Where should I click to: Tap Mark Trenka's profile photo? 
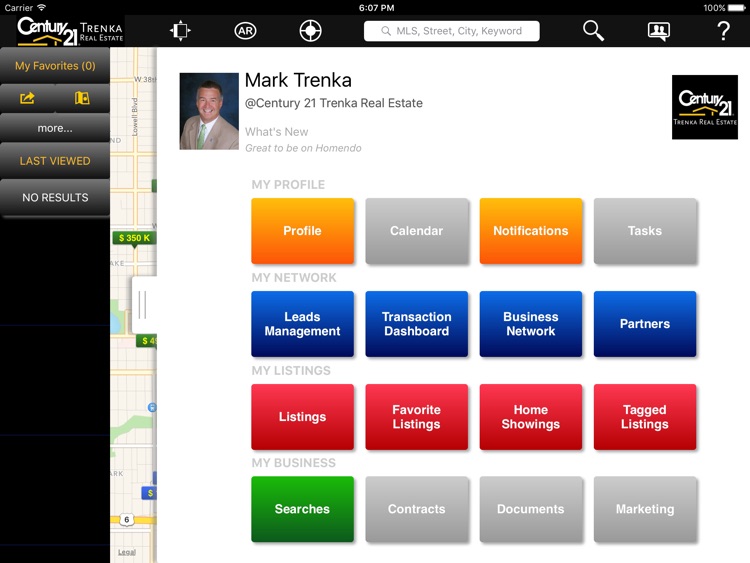point(209,111)
